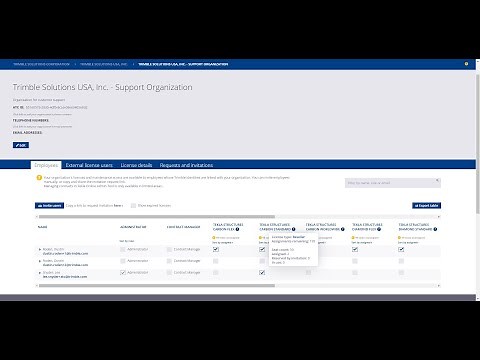The image size is (480, 360).
Task: Check Carbon Flex license for Snyder, Lee
Action: (x=216, y=273)
